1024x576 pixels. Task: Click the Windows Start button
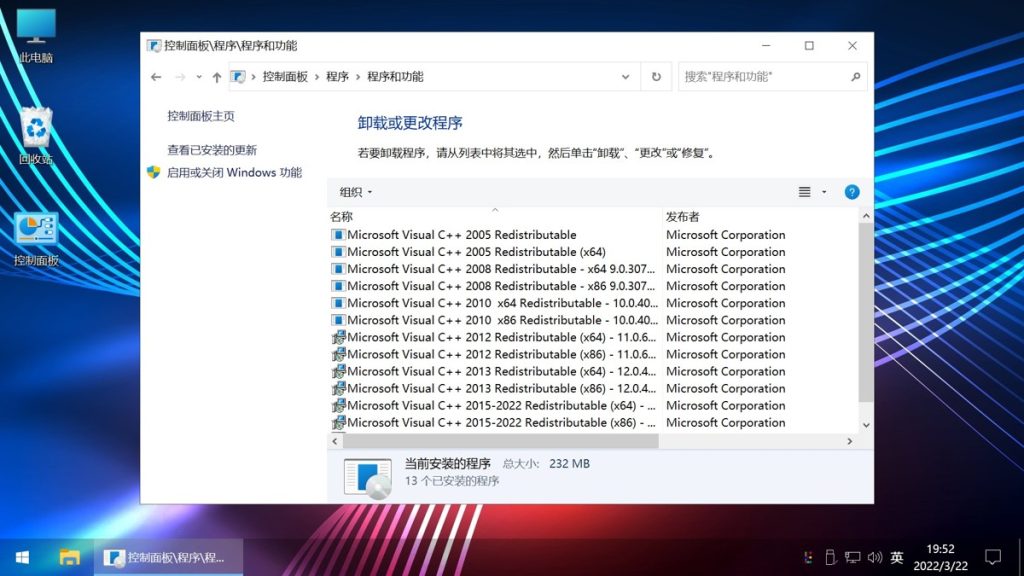22,557
